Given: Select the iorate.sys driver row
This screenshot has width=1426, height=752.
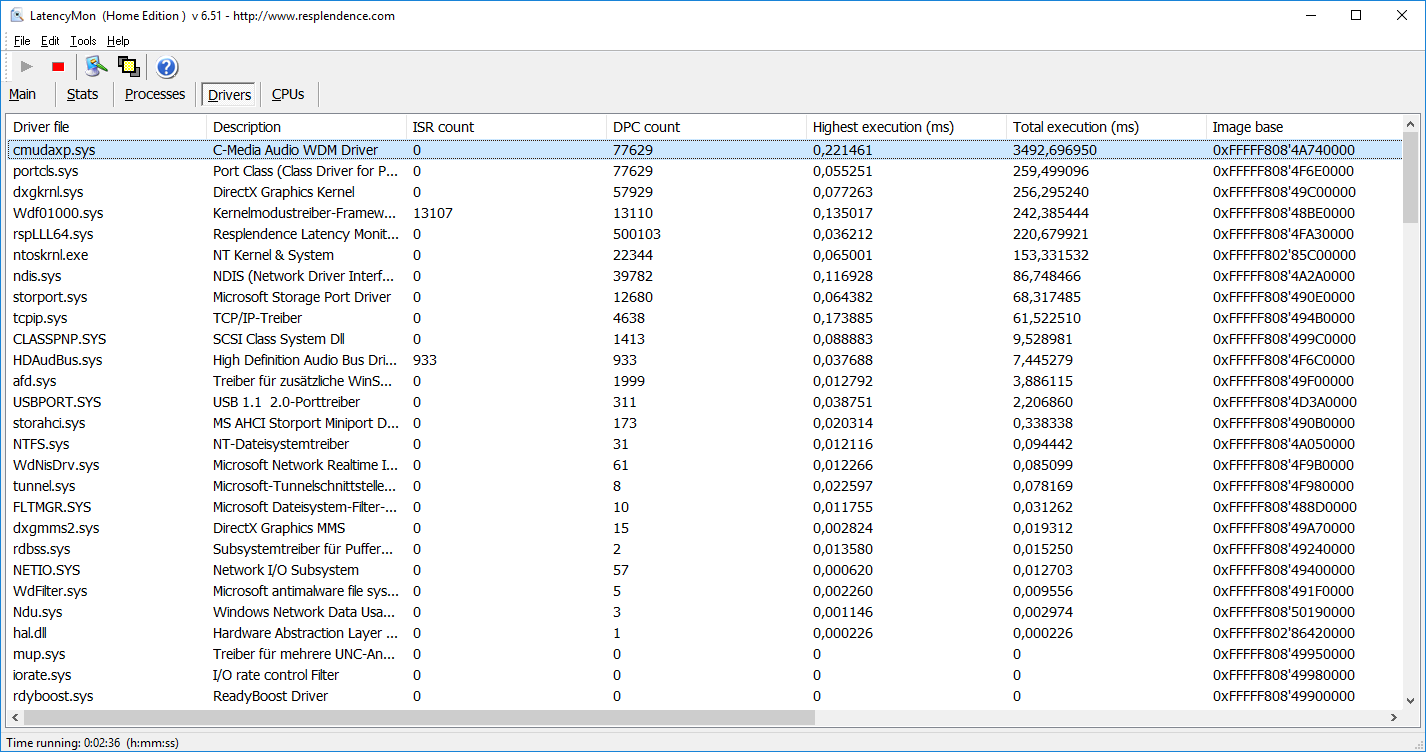Looking at the screenshot, I should (704, 675).
